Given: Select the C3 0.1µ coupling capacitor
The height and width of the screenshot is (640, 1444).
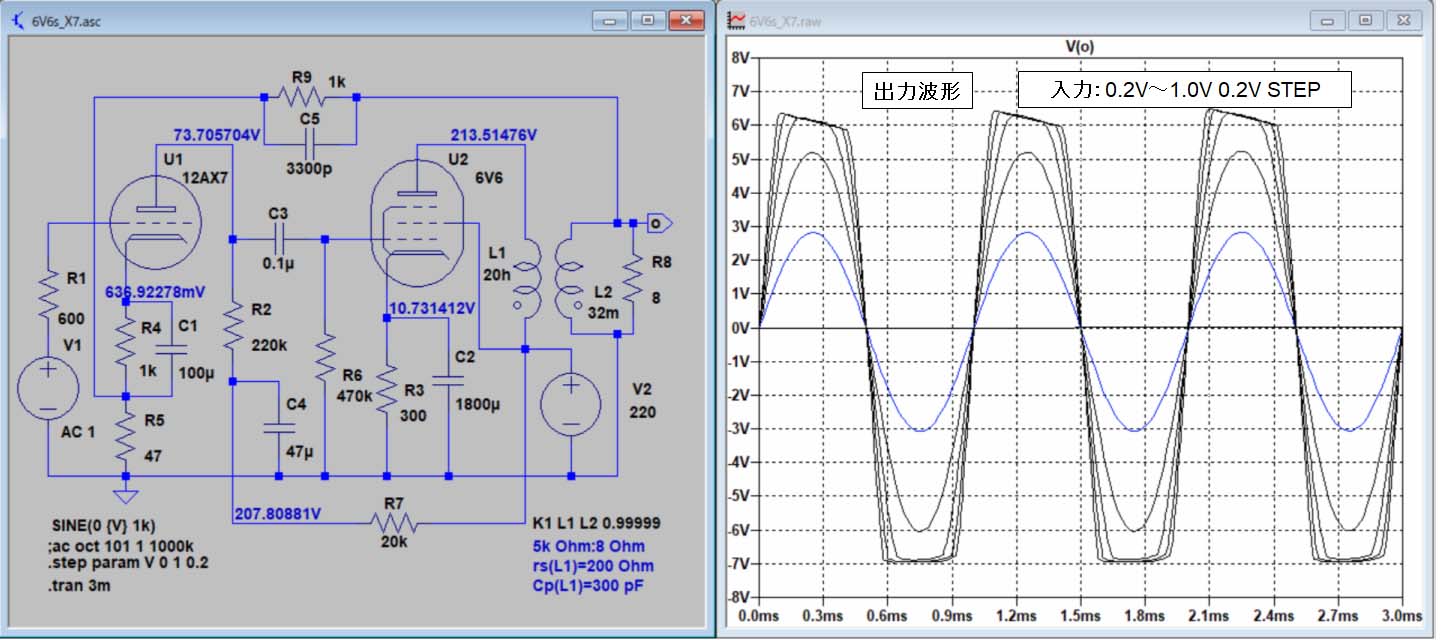Looking at the screenshot, I should pyautogui.click(x=278, y=238).
